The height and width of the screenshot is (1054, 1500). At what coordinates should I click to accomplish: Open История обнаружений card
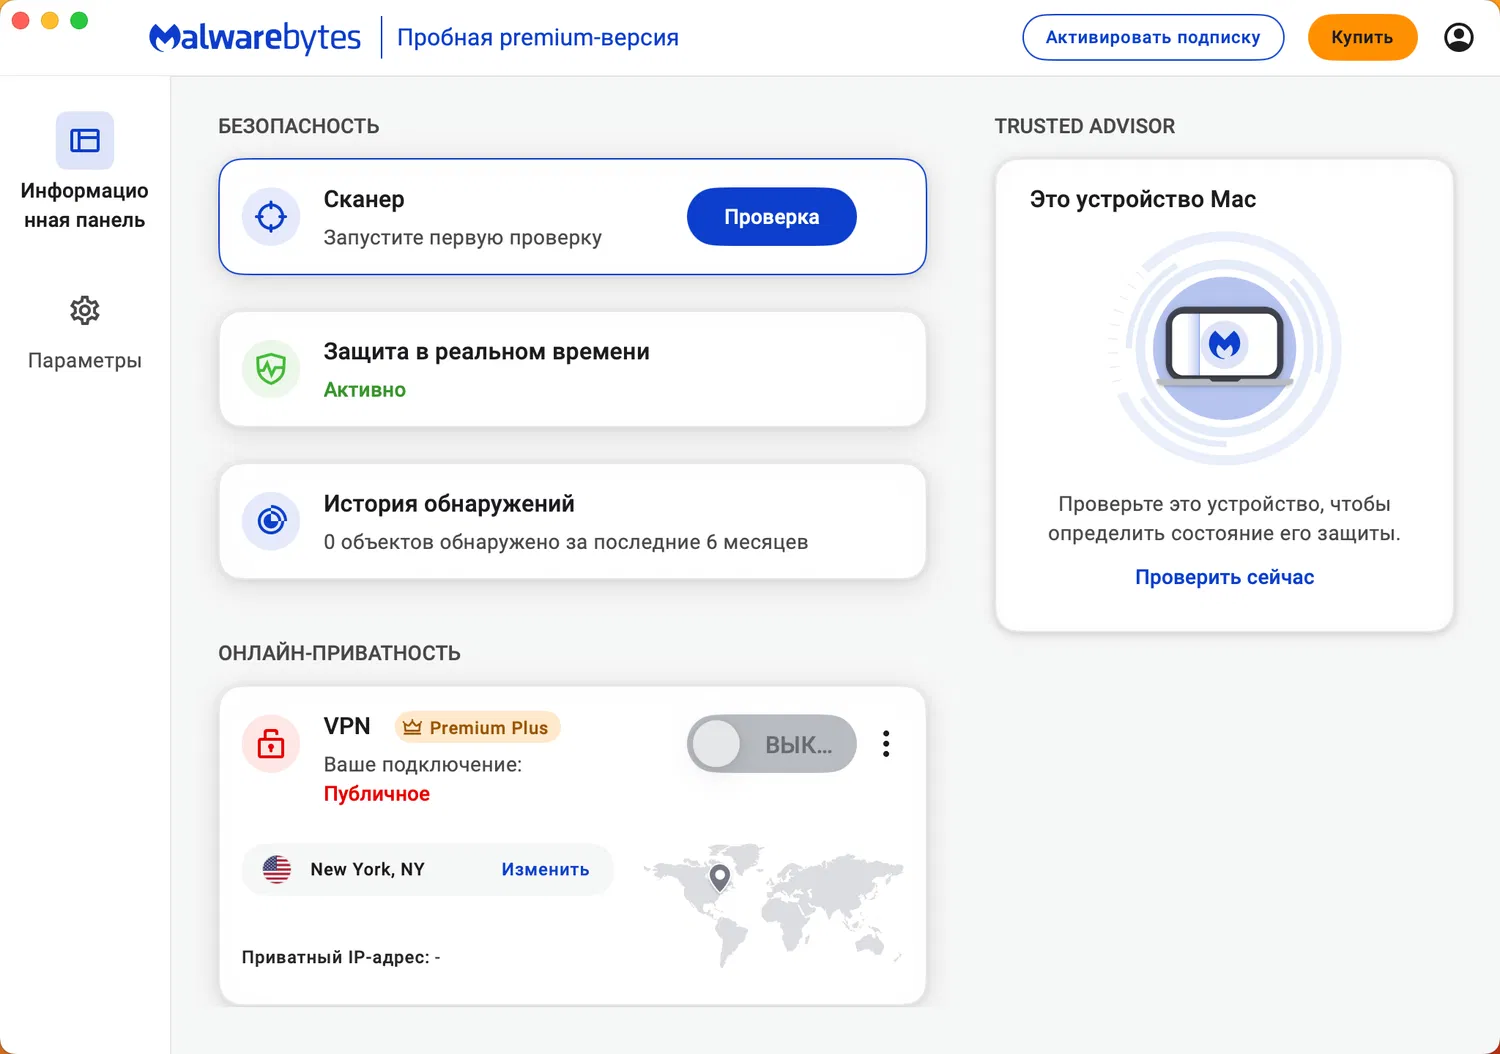[573, 521]
